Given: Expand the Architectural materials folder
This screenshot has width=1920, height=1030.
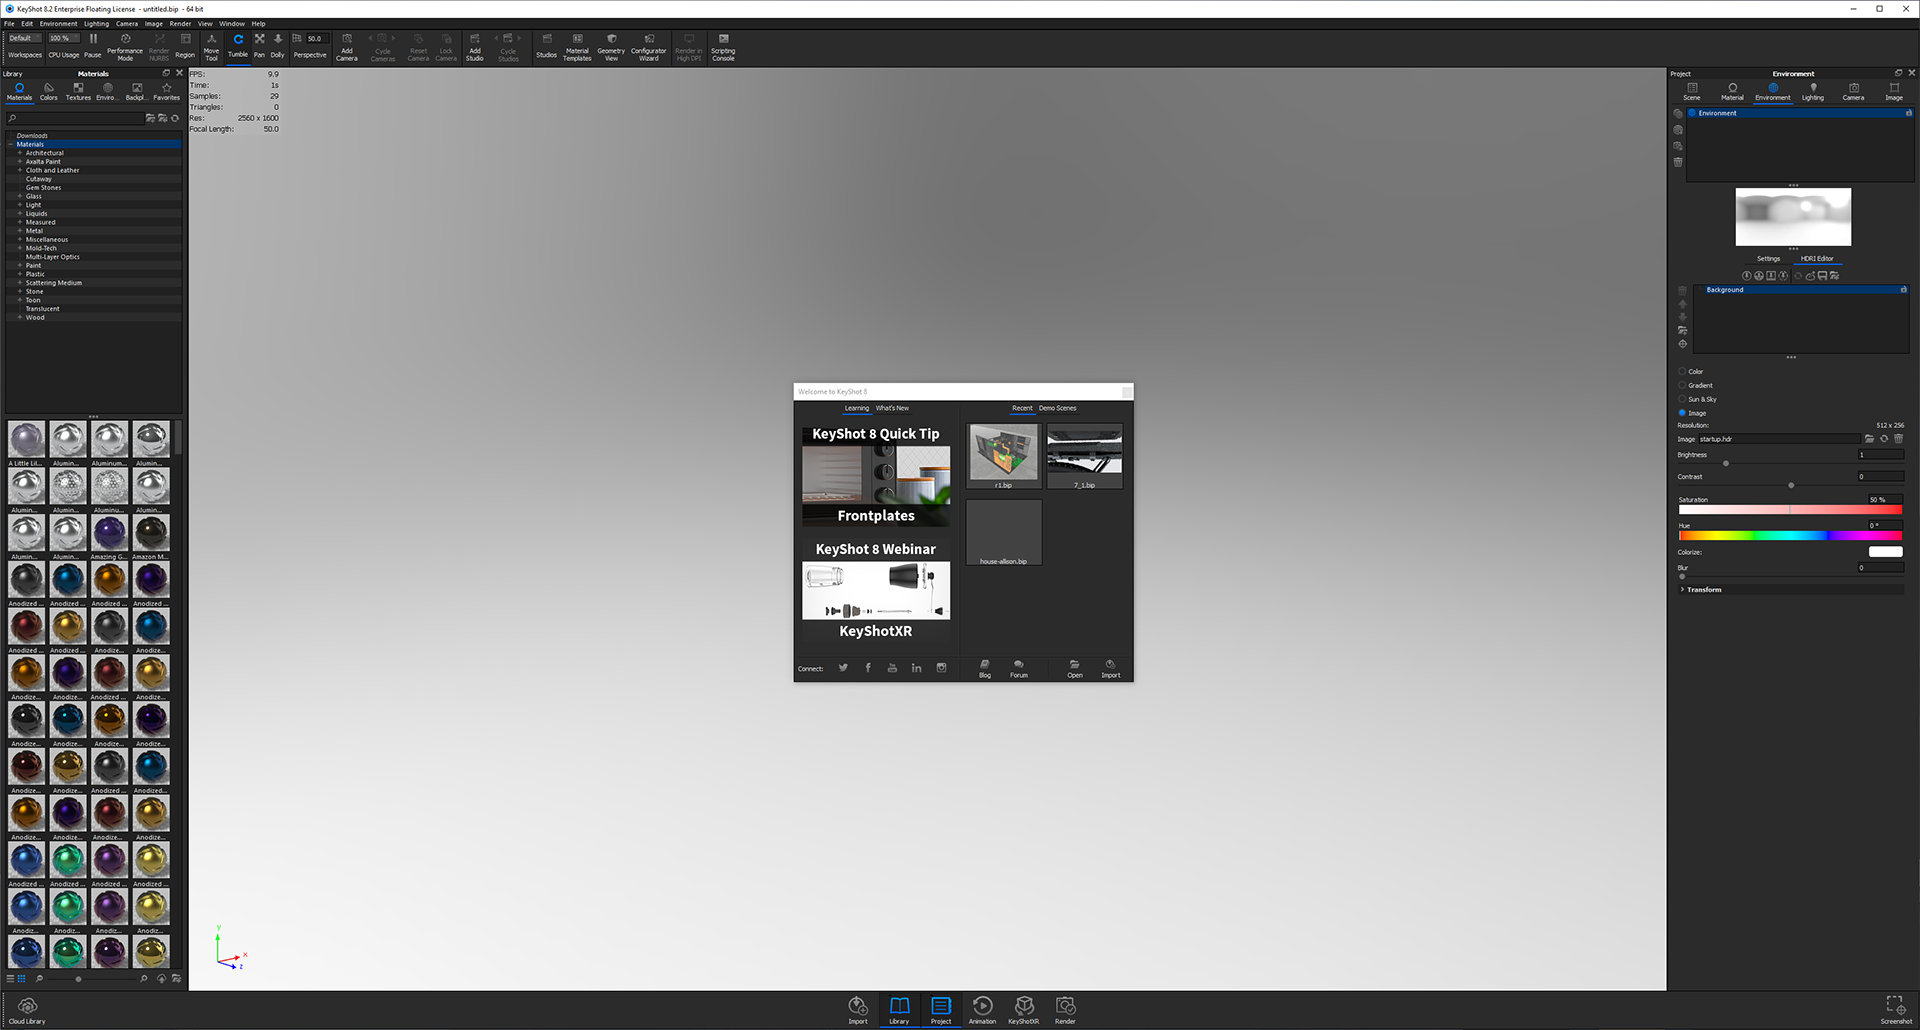Looking at the screenshot, I should [x=20, y=153].
